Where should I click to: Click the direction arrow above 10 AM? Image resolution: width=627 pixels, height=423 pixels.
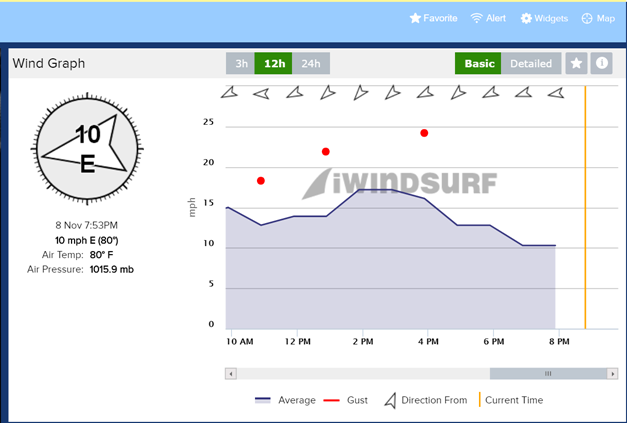click(x=230, y=93)
